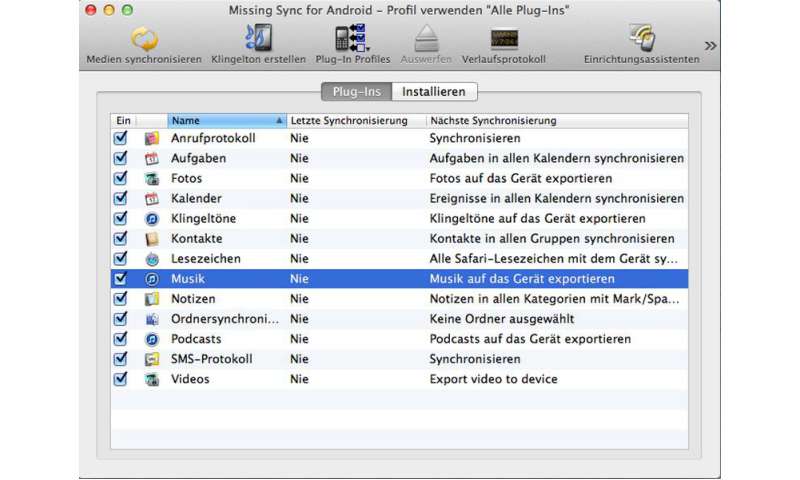Click the Podcasts iTunes icon
The image size is (800, 480).
click(x=152, y=339)
